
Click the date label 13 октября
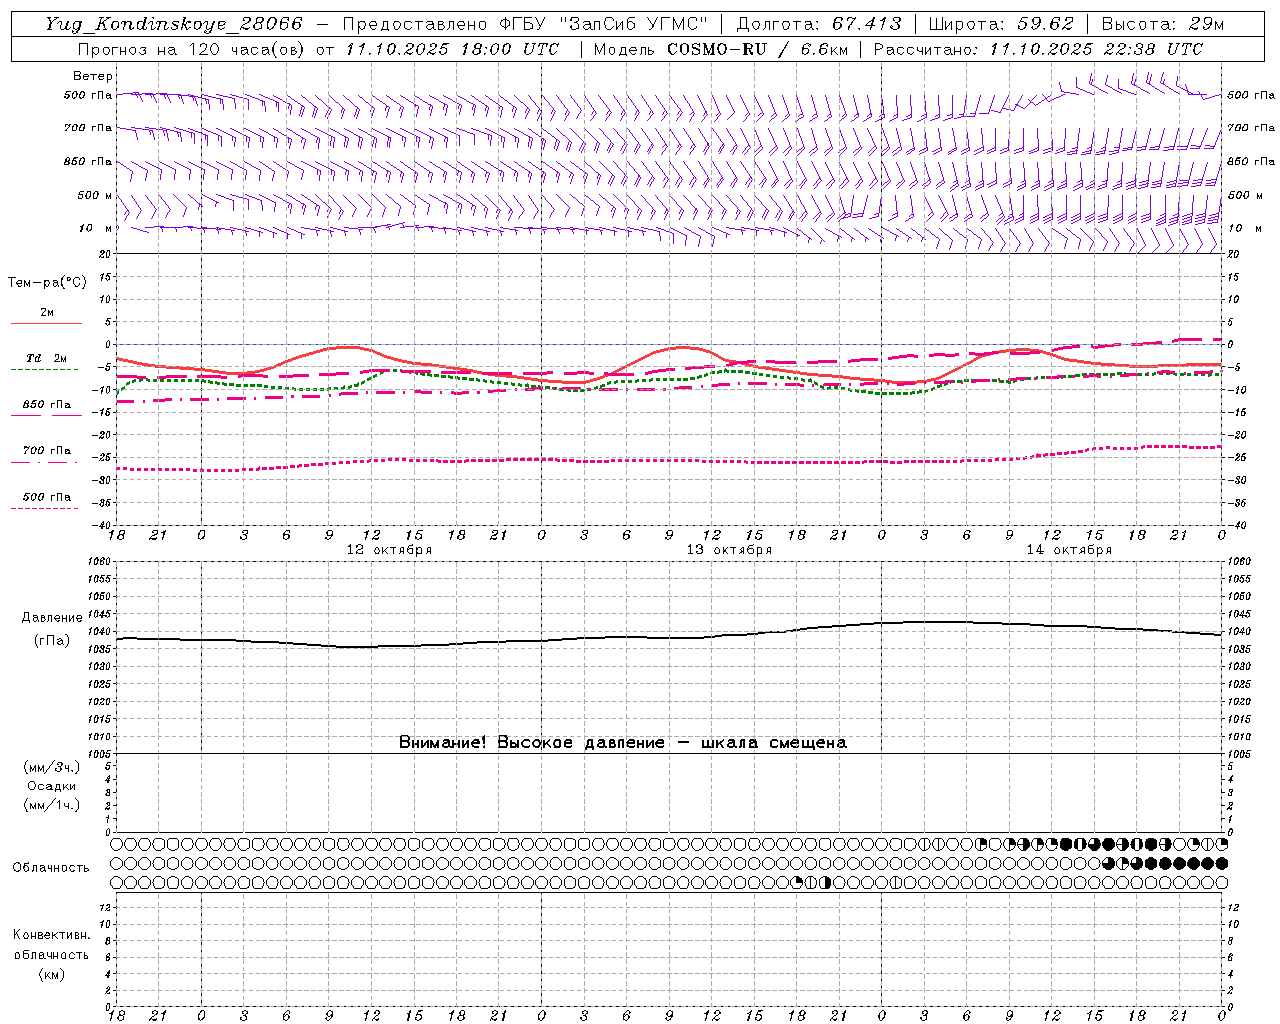729,550
